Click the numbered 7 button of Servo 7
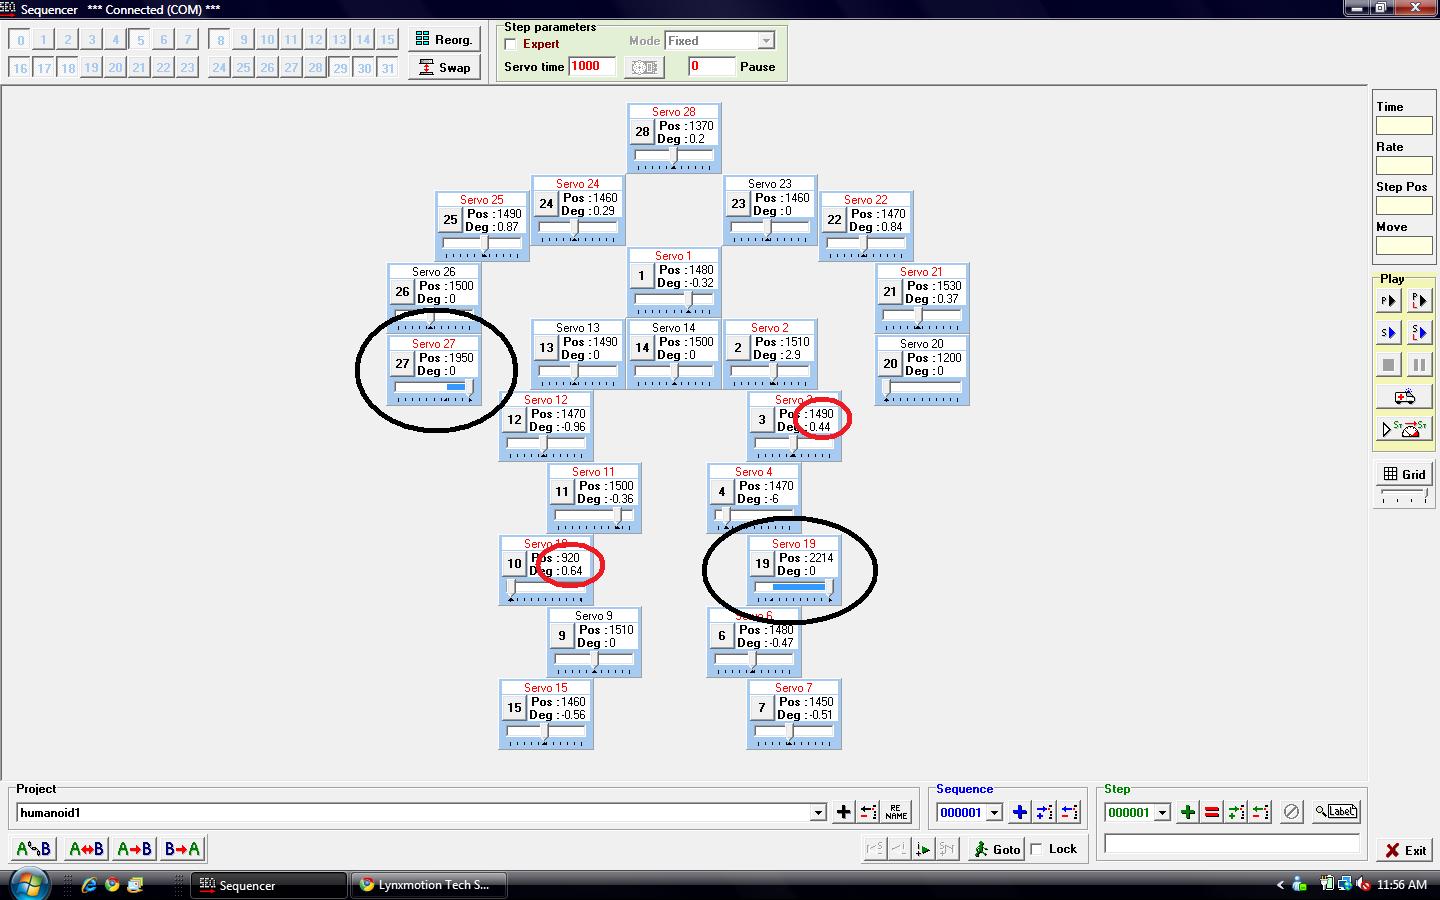The height and width of the screenshot is (900, 1440). [762, 708]
